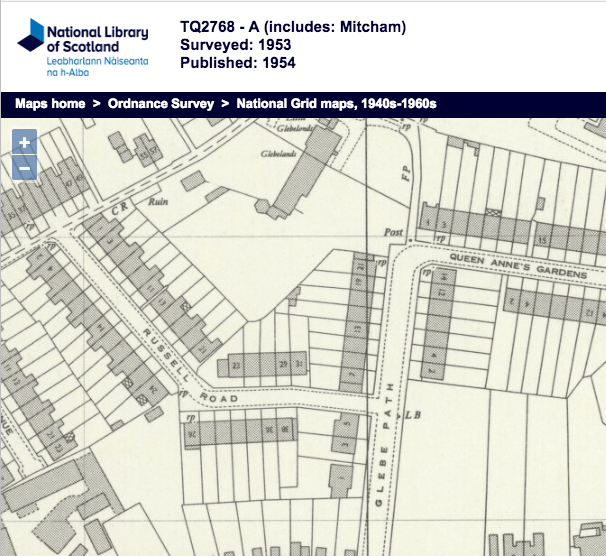Open National Grid maps, 1940s-1960s link
606x556 pixels.
point(337,103)
